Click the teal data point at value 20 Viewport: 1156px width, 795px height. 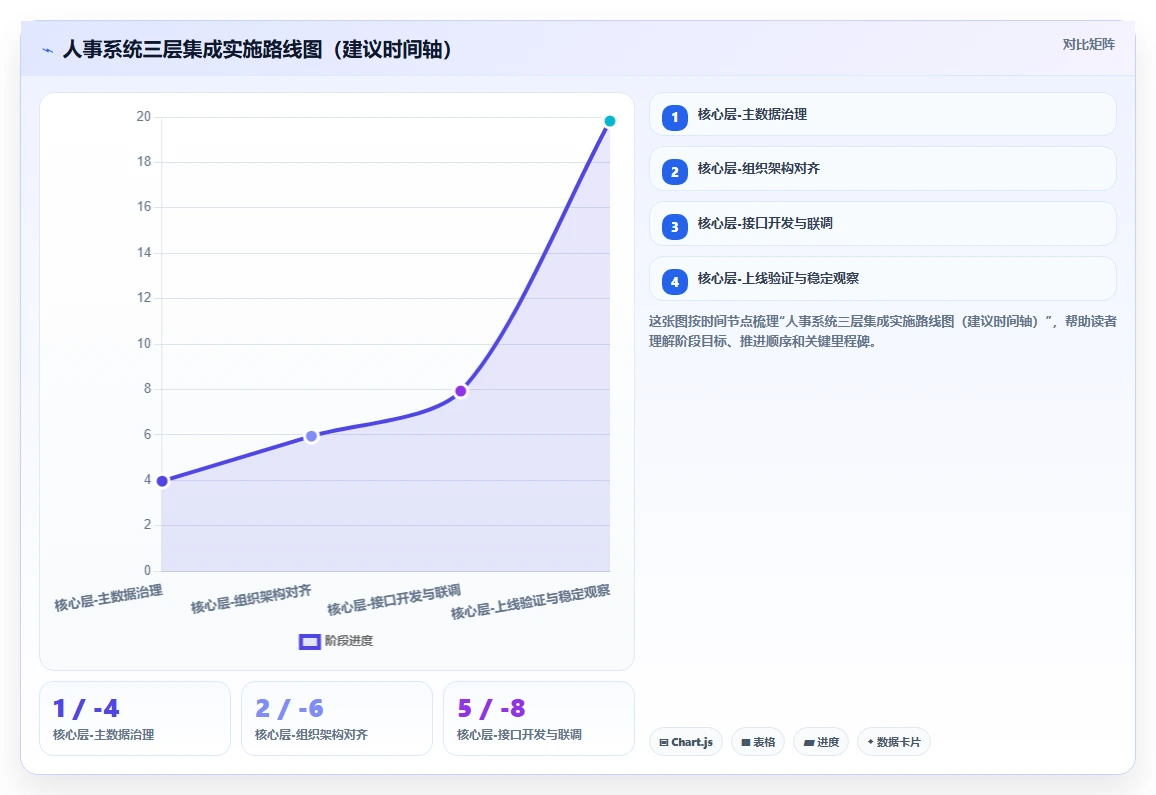click(610, 121)
